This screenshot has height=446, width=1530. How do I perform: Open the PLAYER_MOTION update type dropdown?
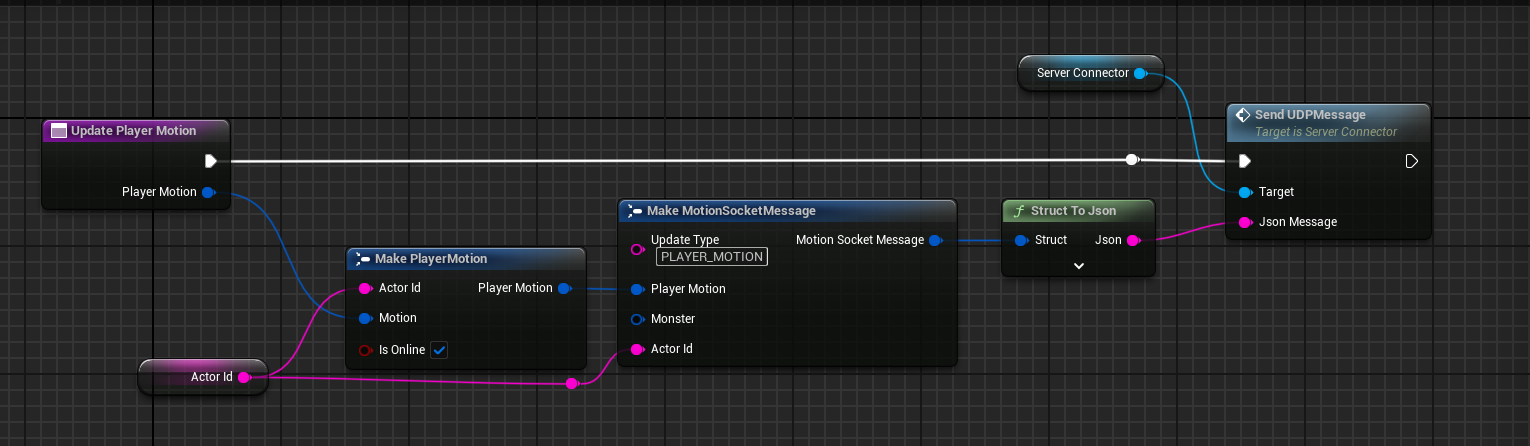[712, 257]
